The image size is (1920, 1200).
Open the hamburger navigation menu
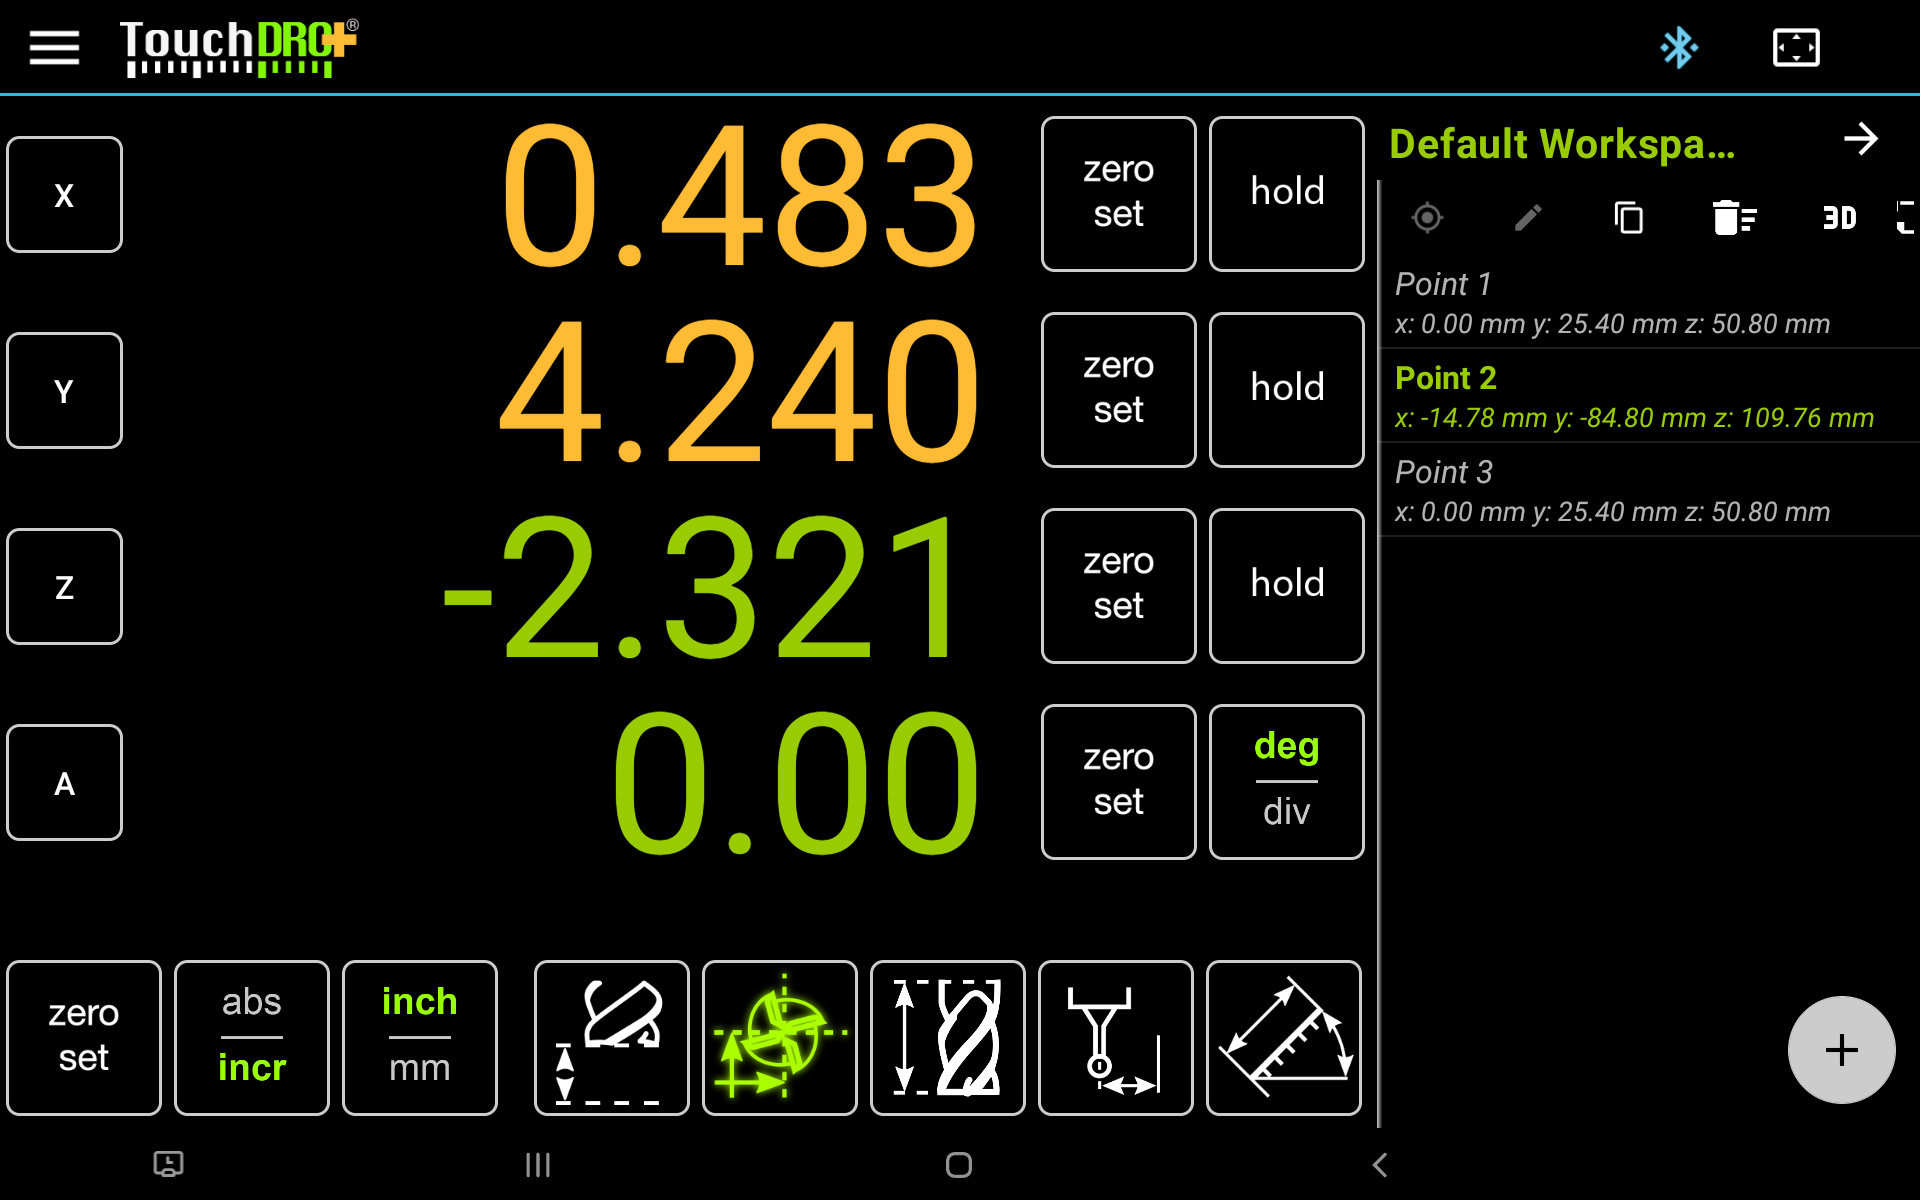pos(54,47)
